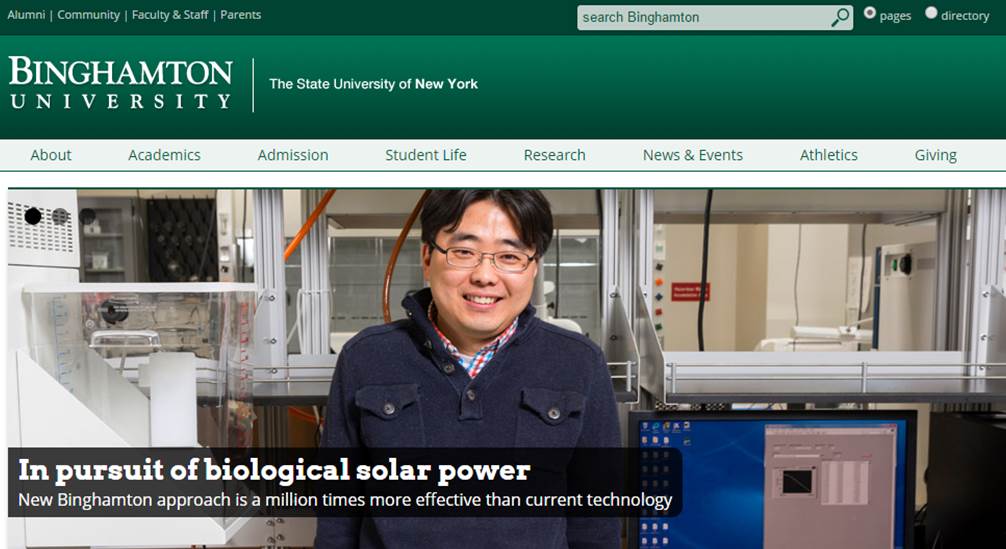Click the Binghamton University logo
1006x549 pixels.
[x=120, y=84]
